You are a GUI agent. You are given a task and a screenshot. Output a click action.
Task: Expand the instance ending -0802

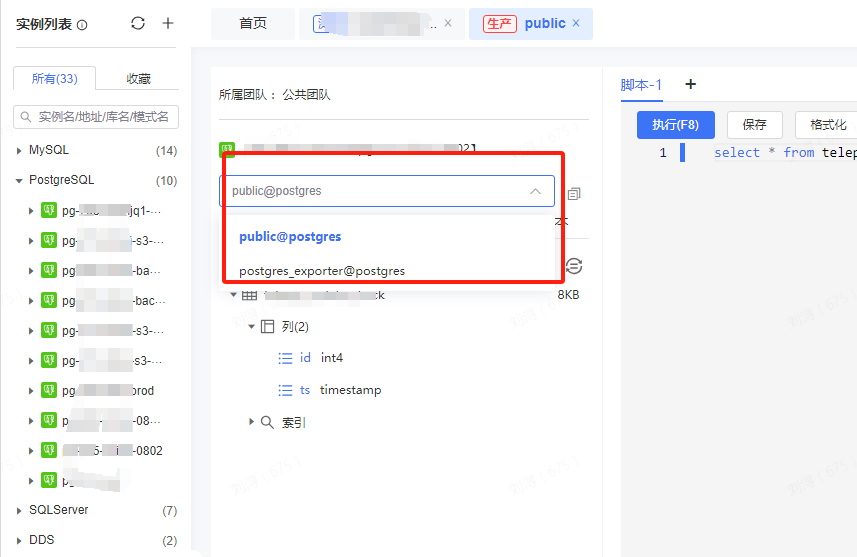click(31, 450)
